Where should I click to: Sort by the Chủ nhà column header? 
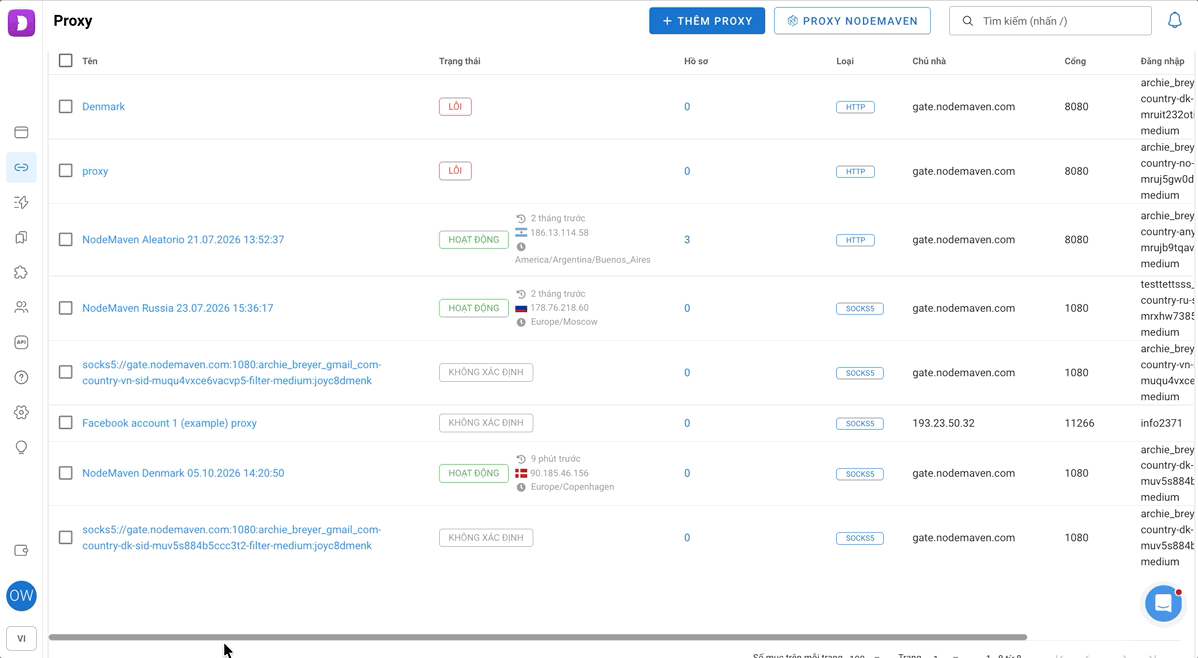pyautogui.click(x=929, y=61)
